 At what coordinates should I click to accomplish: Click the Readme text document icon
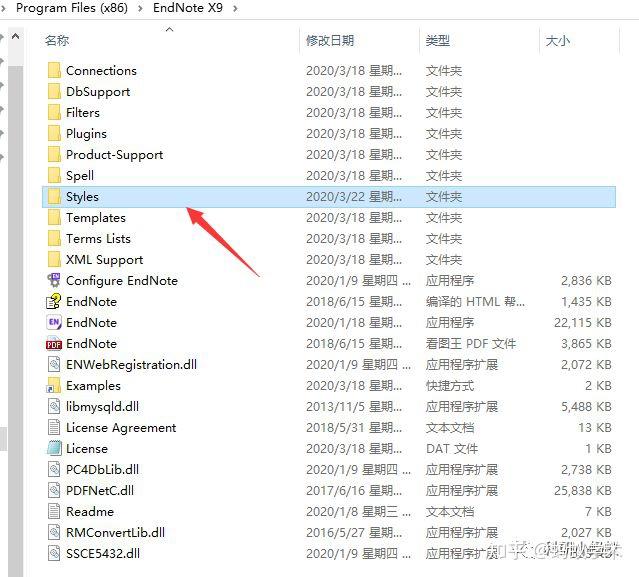(x=54, y=511)
